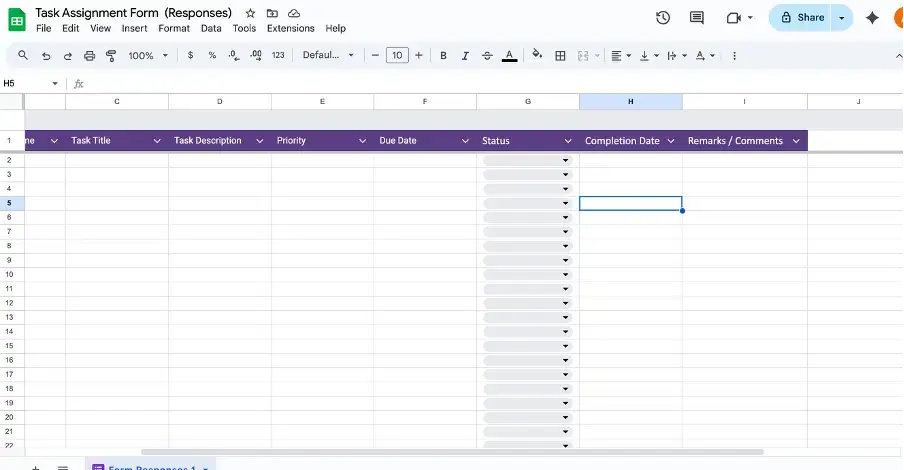904x470 pixels.
Task: Click the move to folder icon
Action: click(272, 13)
